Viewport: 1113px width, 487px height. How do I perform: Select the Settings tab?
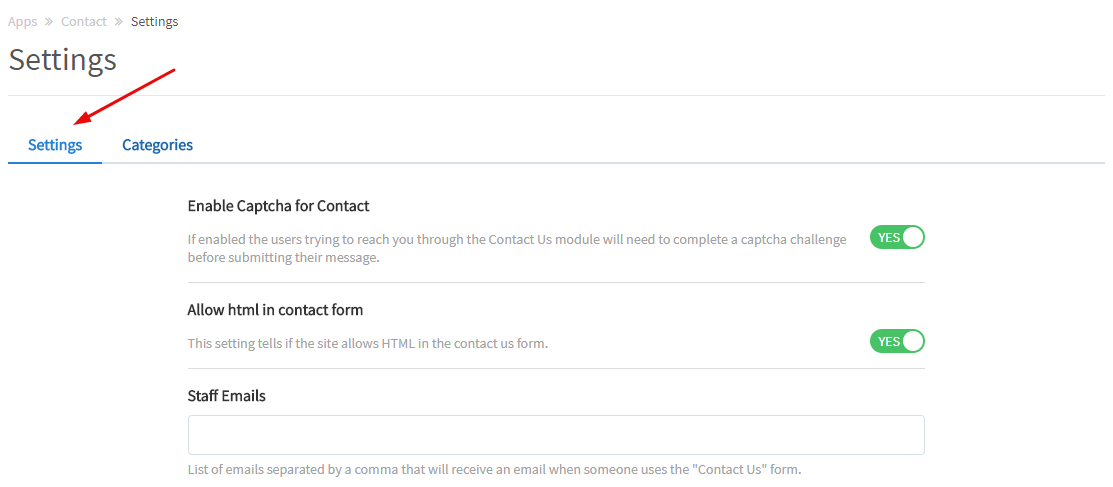(x=55, y=145)
